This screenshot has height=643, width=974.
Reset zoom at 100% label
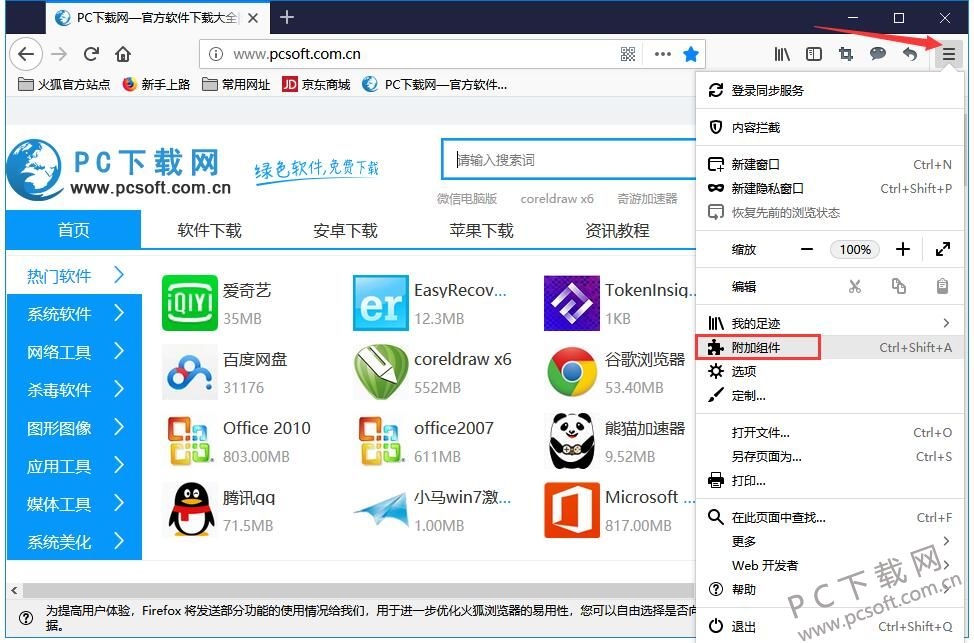click(855, 250)
